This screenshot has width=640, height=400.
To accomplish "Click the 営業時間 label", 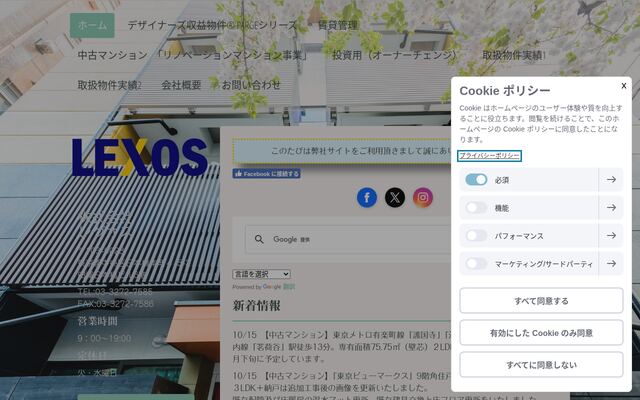I will tap(98, 321).
